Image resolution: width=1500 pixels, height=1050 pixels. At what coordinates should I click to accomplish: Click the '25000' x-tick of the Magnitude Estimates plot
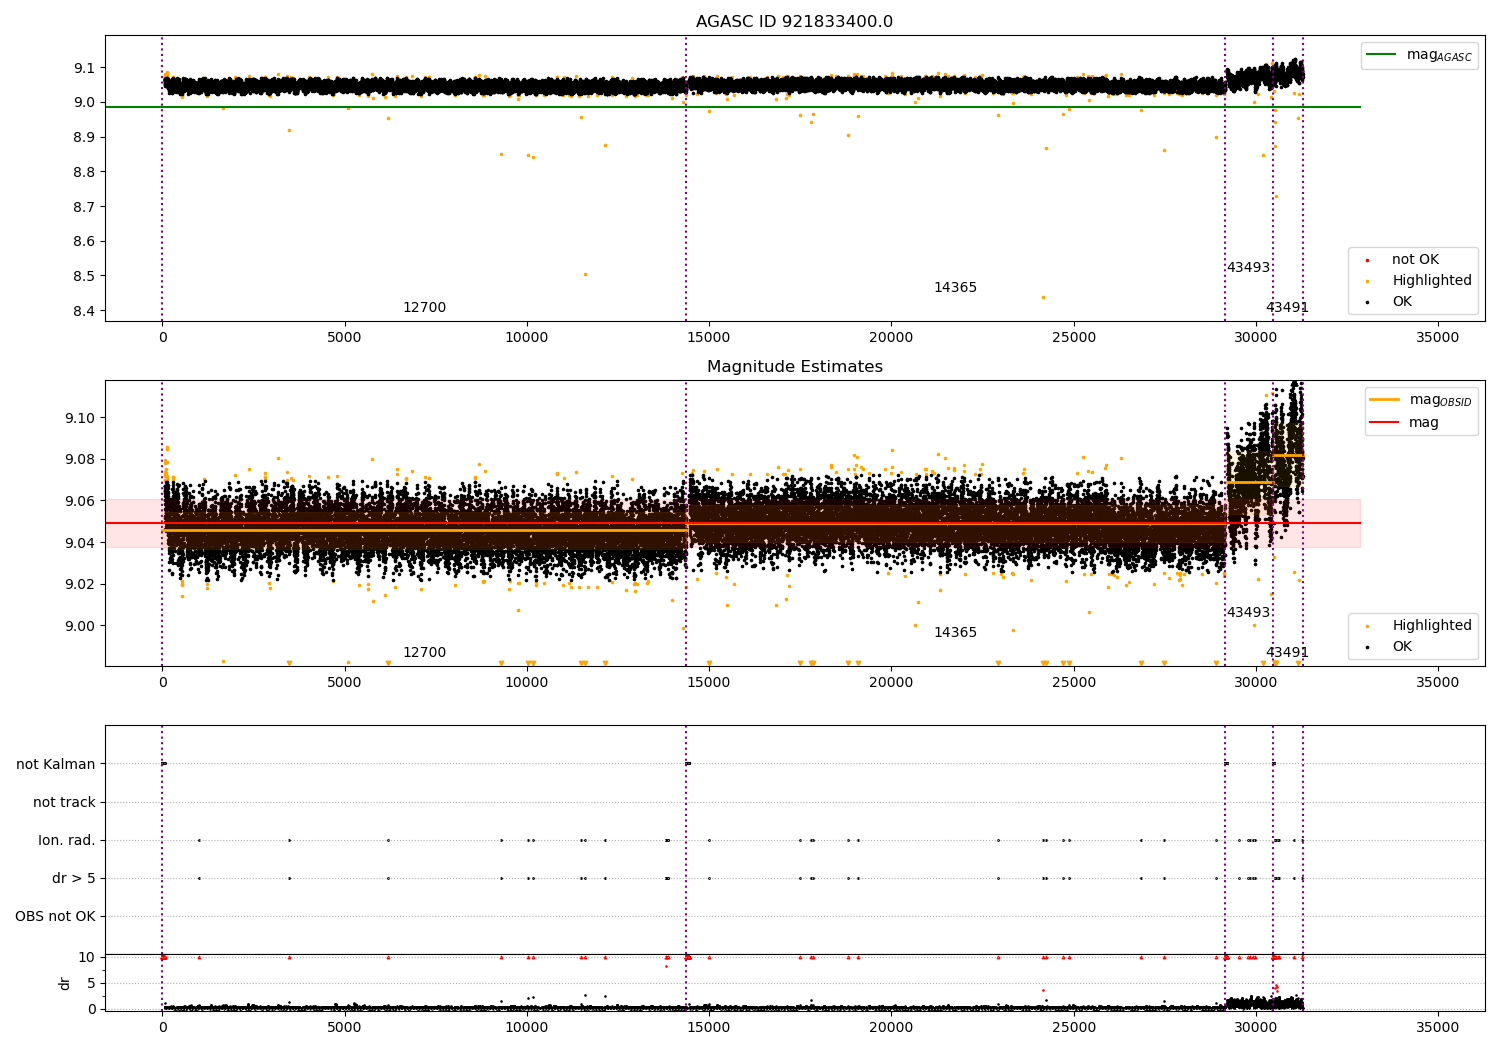click(1074, 682)
